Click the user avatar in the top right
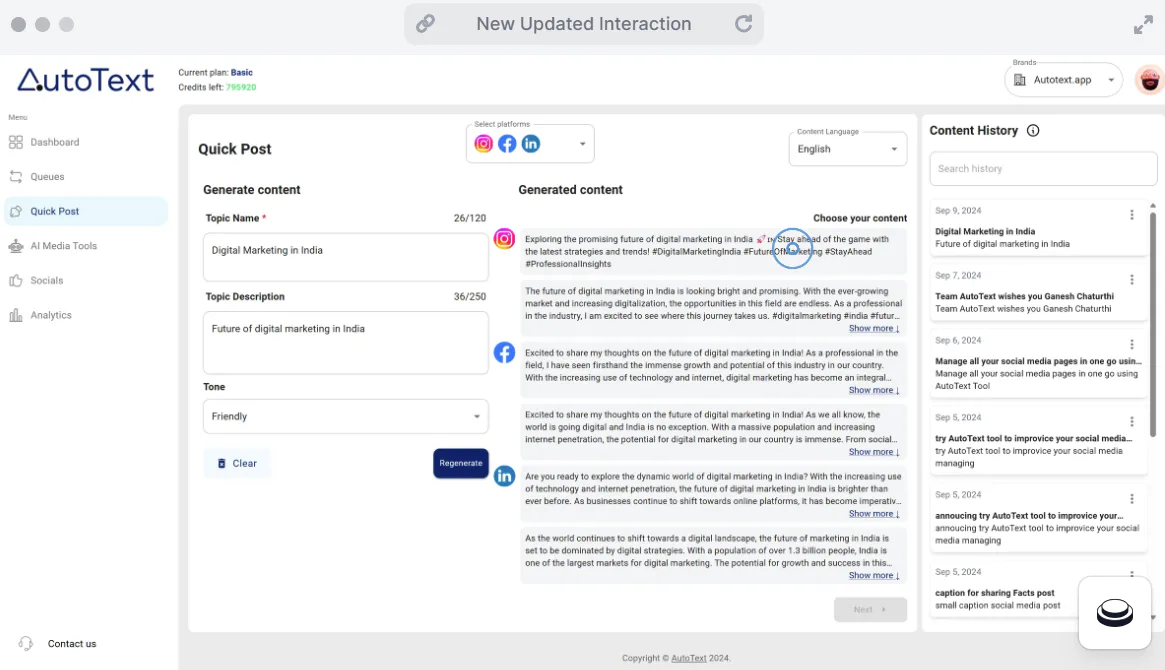 tap(1149, 79)
